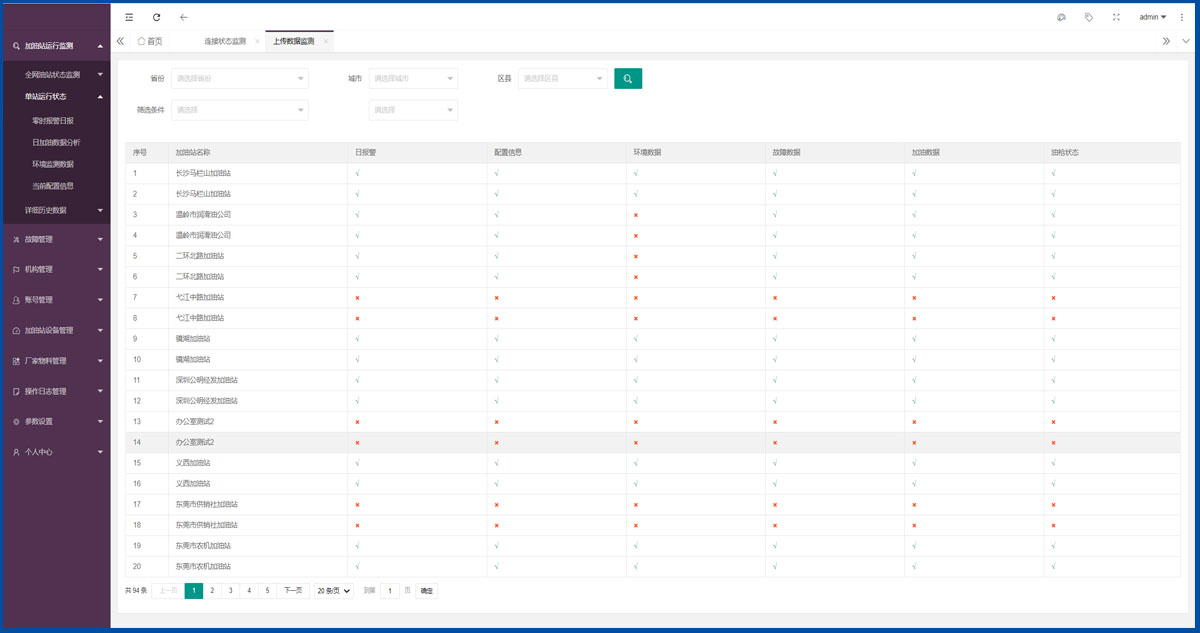The image size is (1200, 633).
Task: Click the page jump number input field
Action: pyautogui.click(x=390, y=591)
